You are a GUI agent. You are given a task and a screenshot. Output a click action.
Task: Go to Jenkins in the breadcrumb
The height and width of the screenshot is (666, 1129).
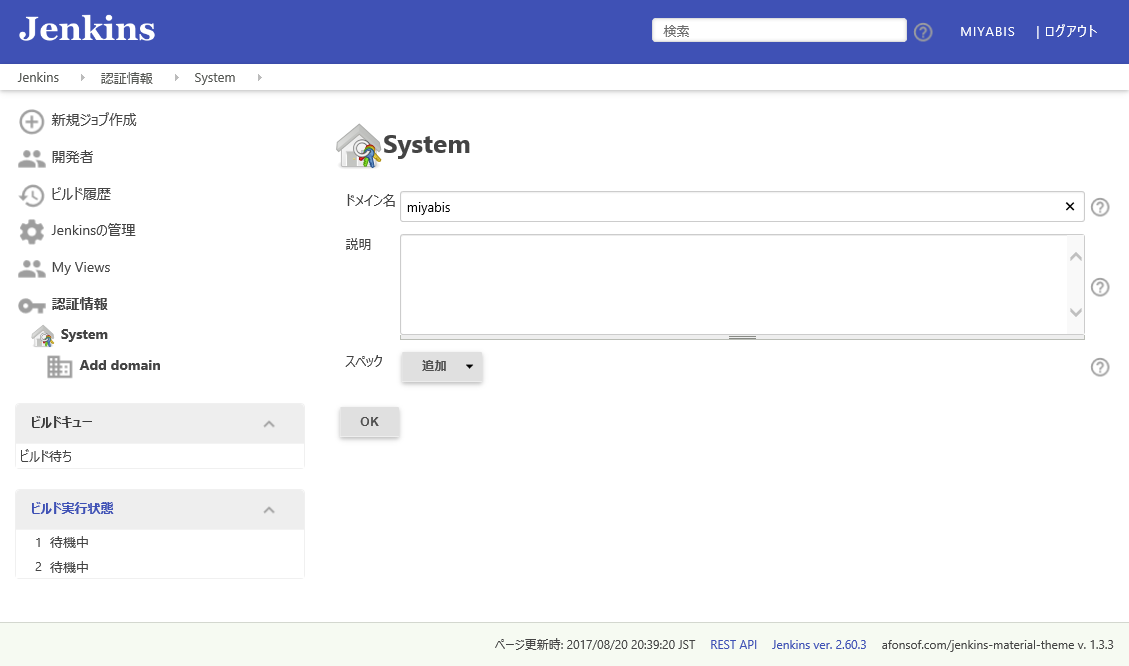(38, 78)
